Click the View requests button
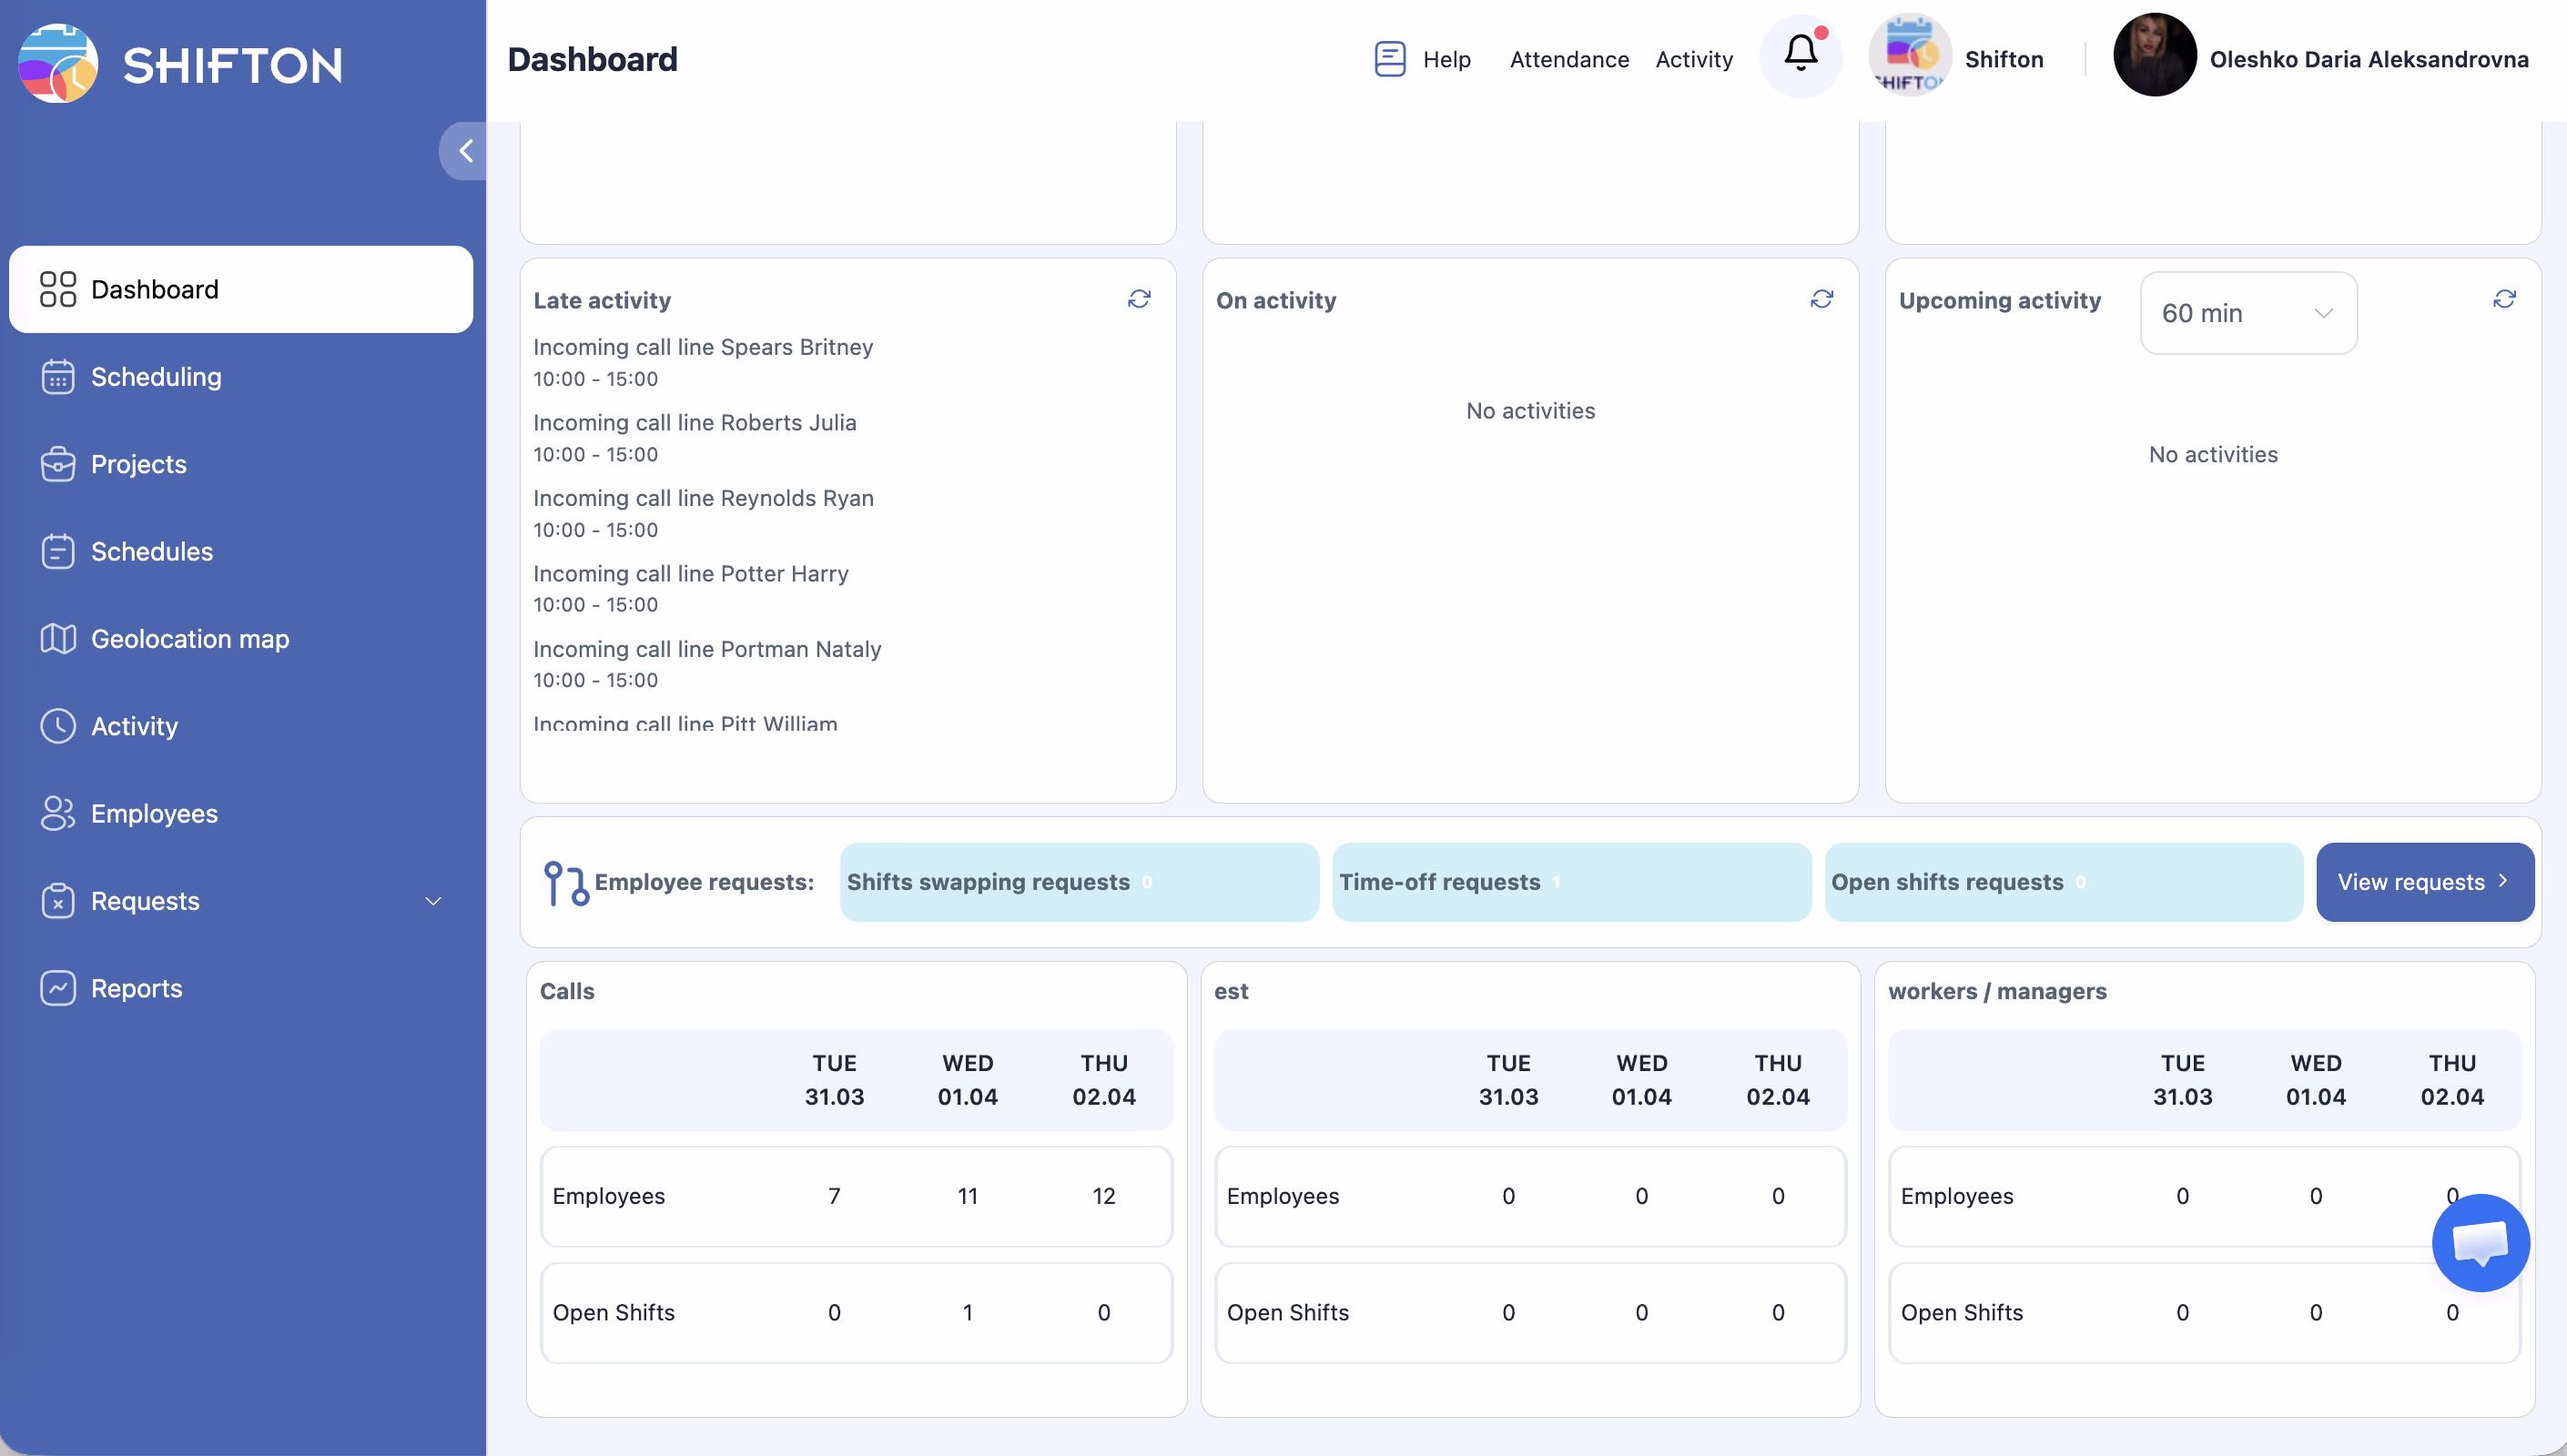The width and height of the screenshot is (2567, 1456). [2423, 882]
